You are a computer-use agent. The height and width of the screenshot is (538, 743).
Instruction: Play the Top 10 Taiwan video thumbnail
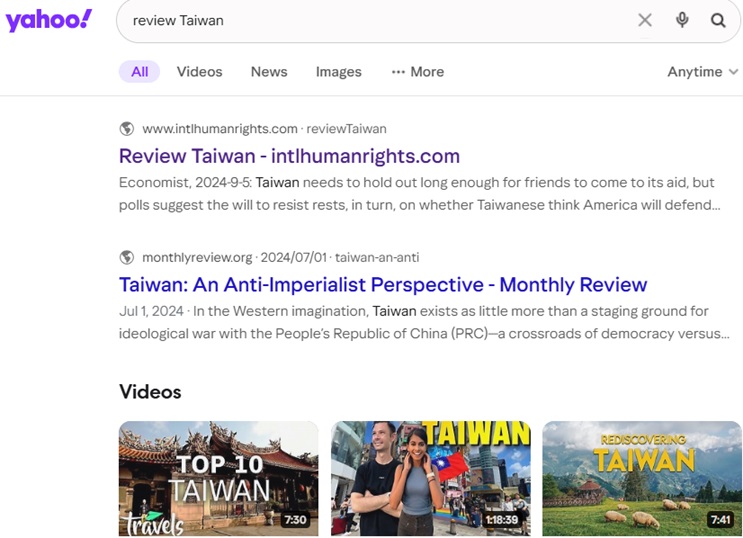coord(218,478)
